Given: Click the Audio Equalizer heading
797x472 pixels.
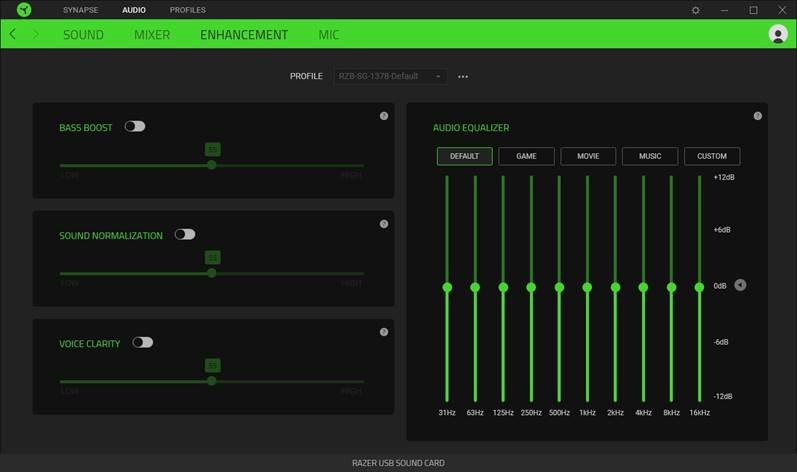Looking at the screenshot, I should (471, 128).
